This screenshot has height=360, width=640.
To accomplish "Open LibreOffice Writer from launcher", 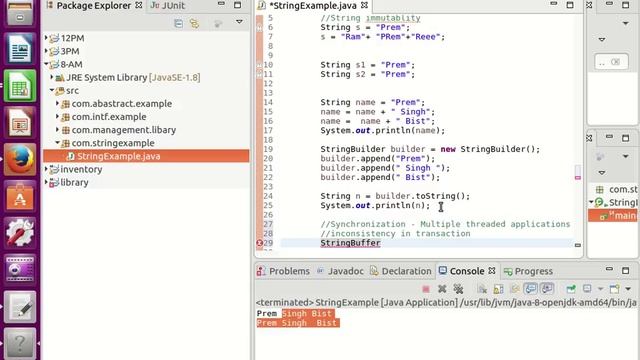I will coord(20,49).
